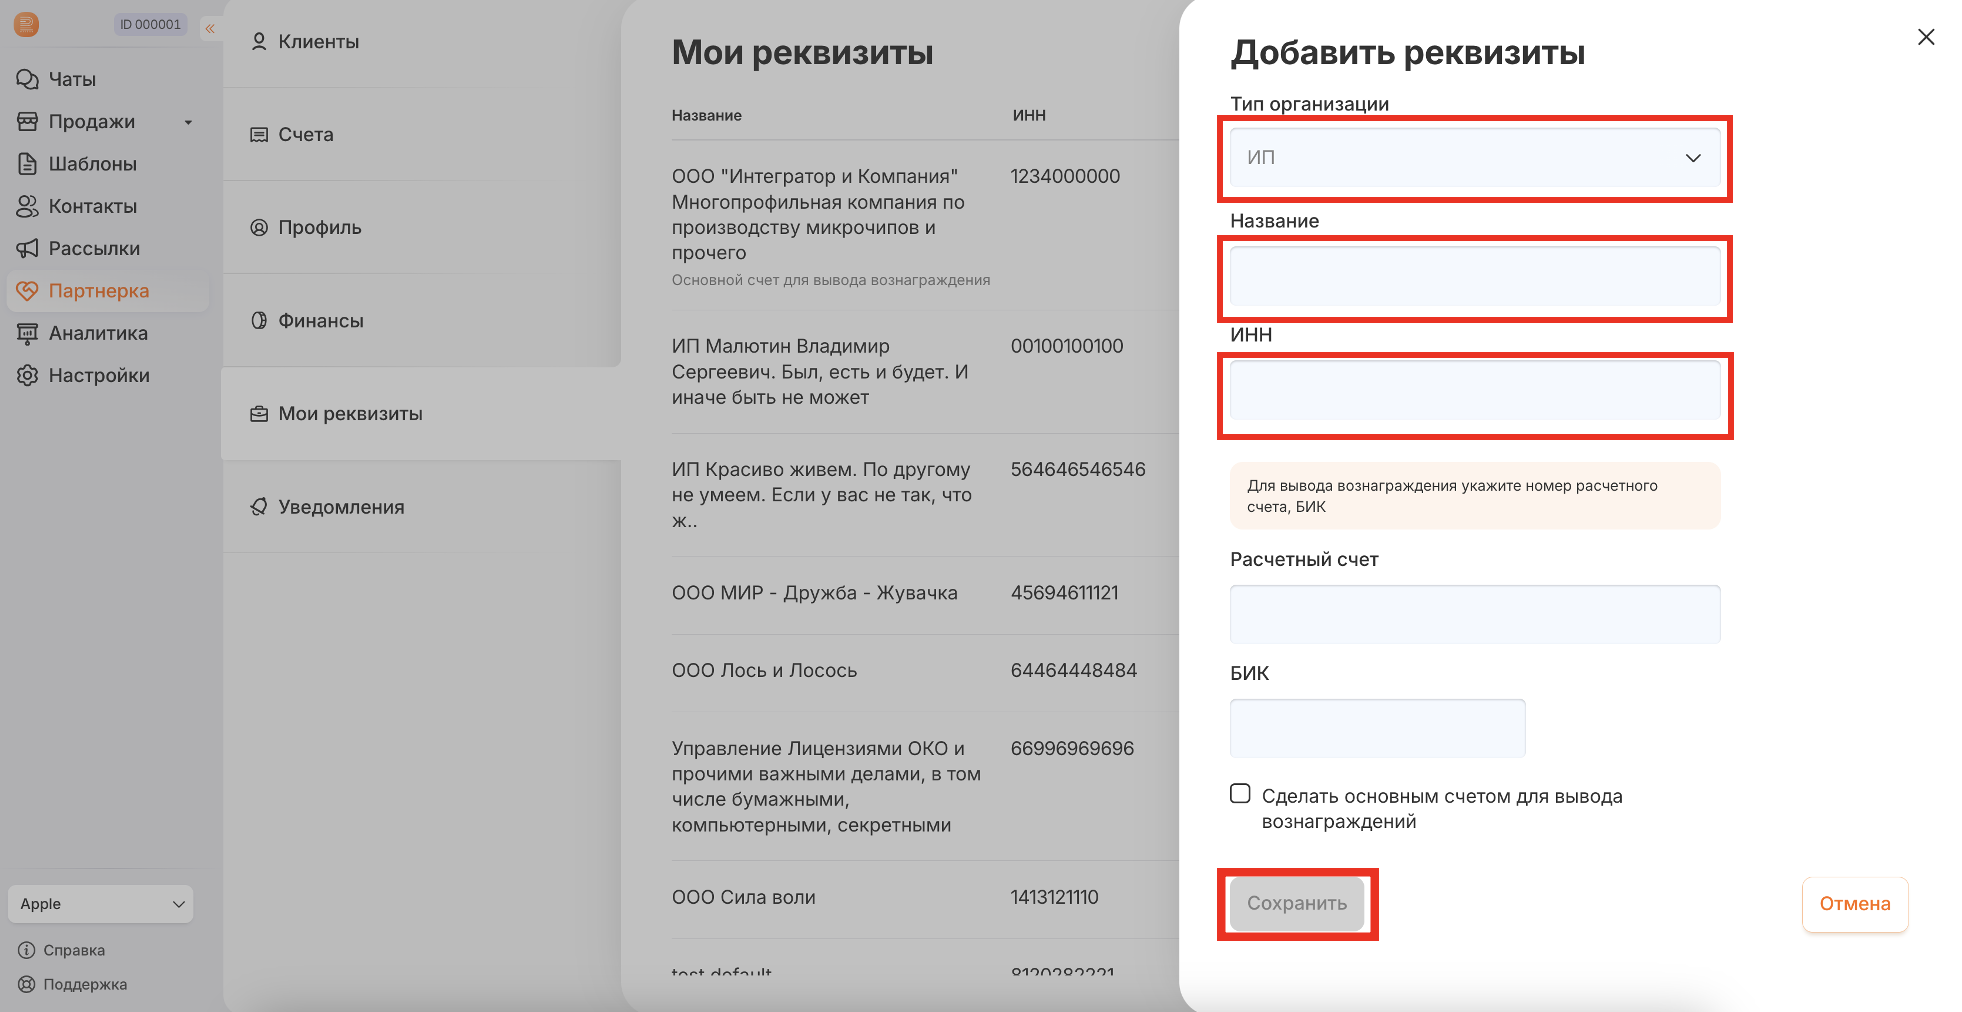The height and width of the screenshot is (1012, 1962).
Task: Open Contacts via people icon
Action: tap(27, 206)
